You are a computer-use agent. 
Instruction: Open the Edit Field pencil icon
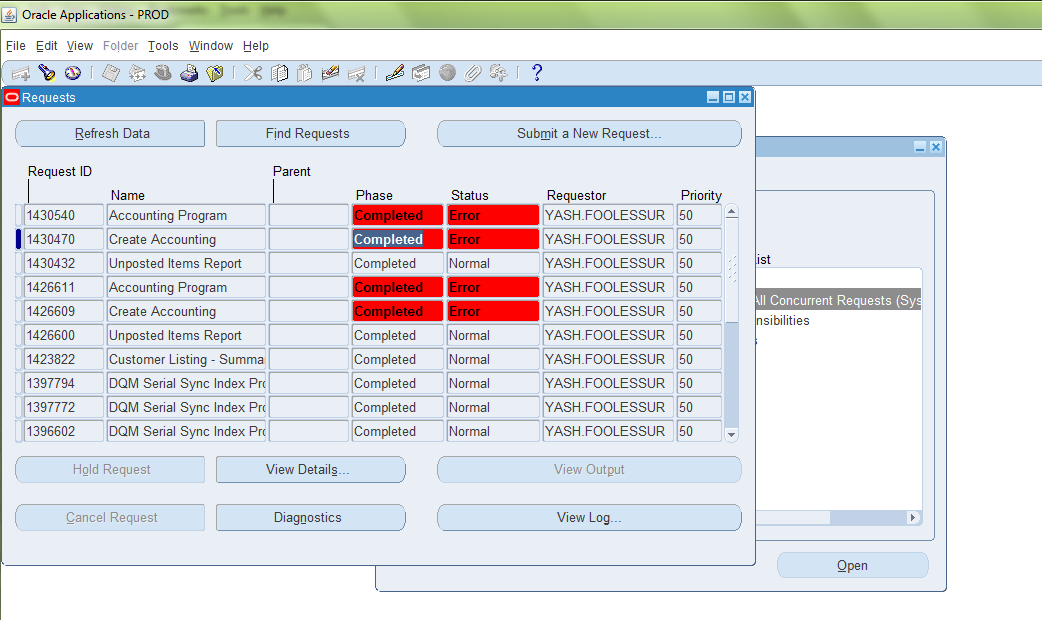click(395, 73)
